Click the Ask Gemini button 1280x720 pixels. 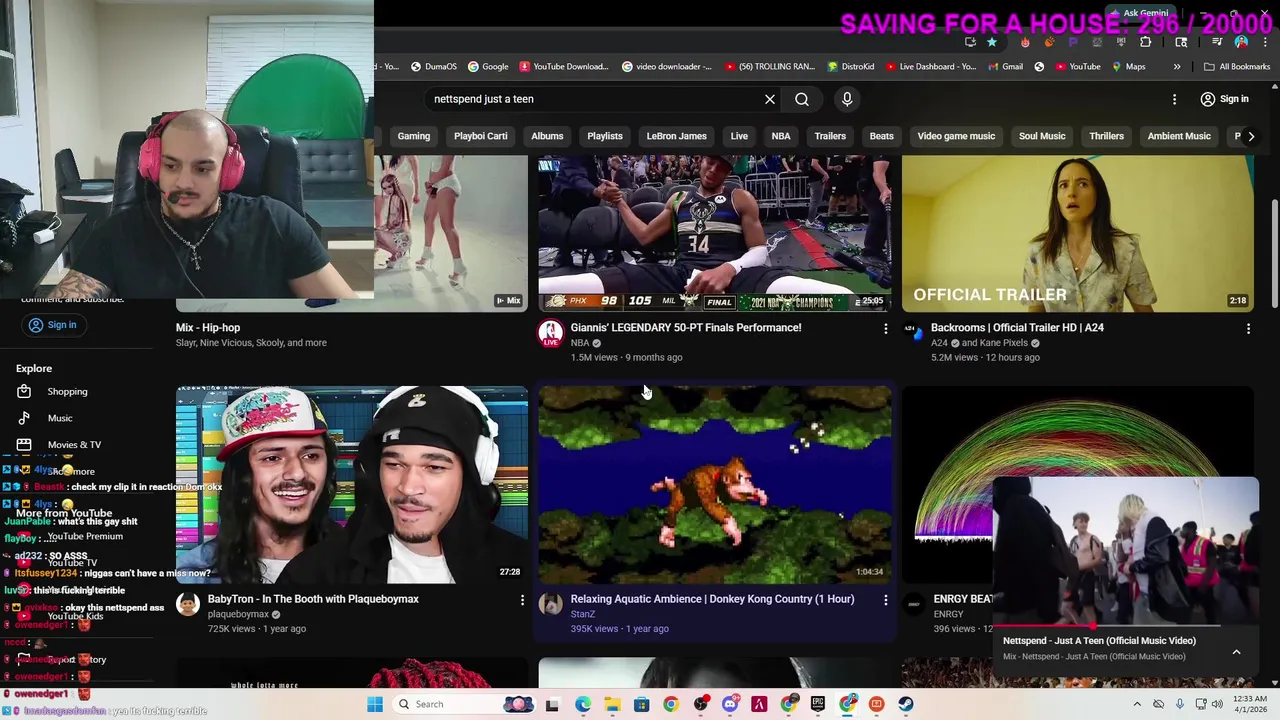click(1139, 13)
